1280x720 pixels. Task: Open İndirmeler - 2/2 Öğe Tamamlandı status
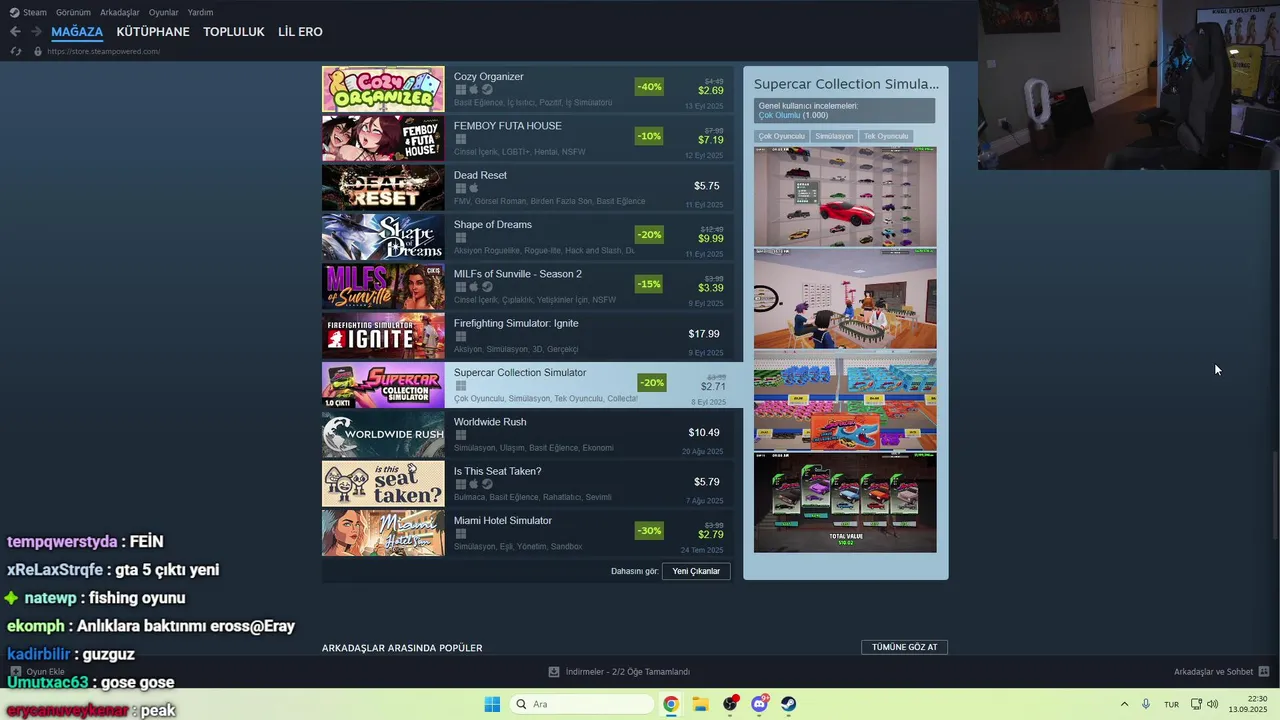click(627, 672)
